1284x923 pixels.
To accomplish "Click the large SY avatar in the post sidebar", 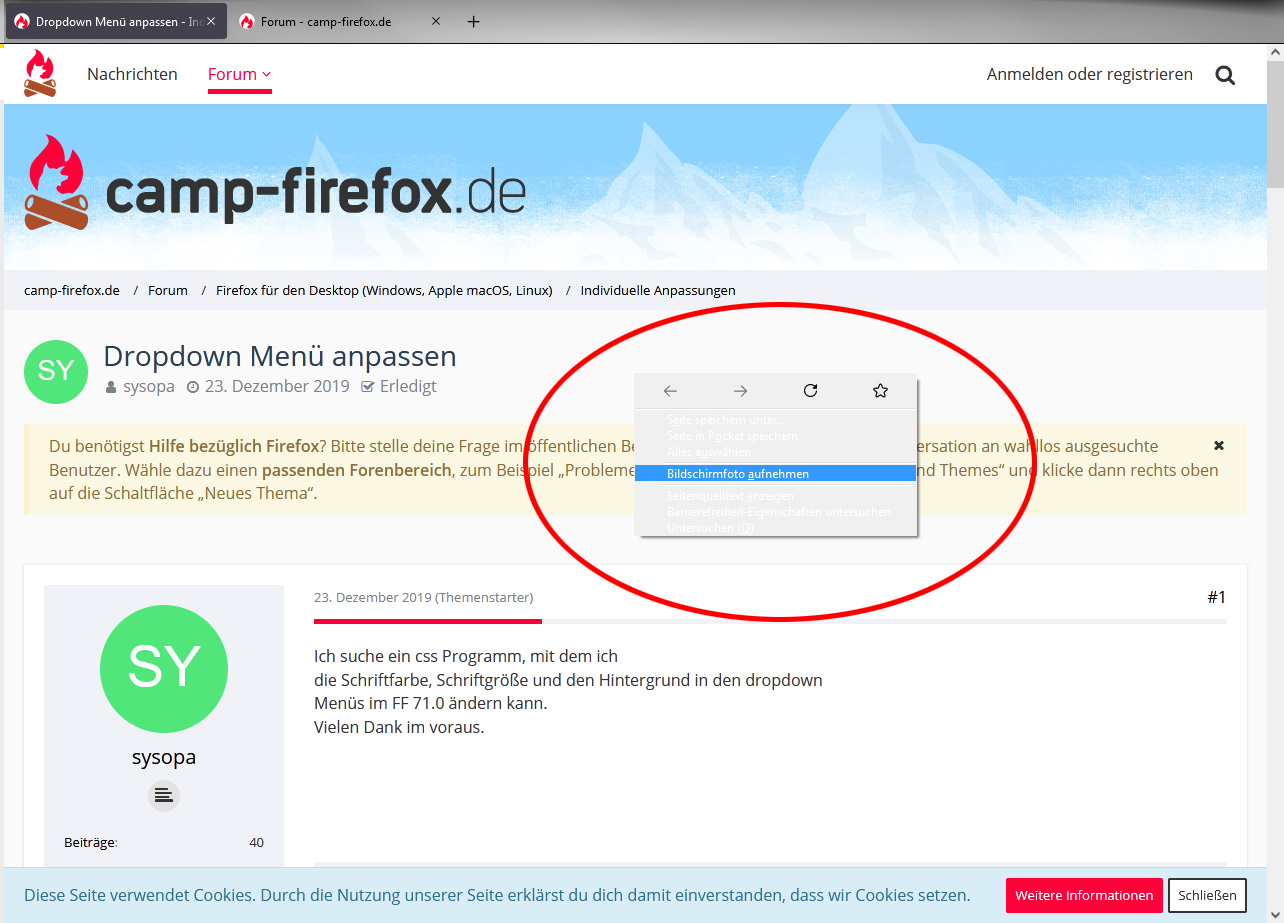I will [164, 669].
